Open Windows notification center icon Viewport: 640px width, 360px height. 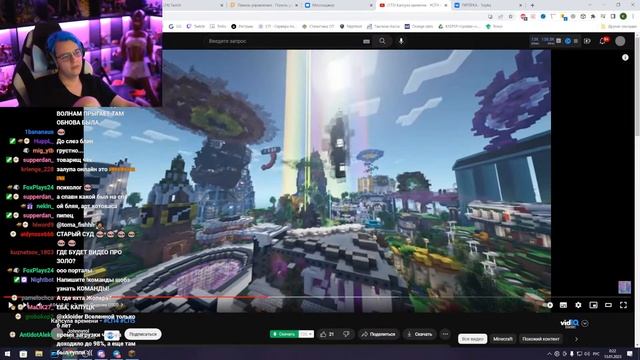click(x=630, y=353)
